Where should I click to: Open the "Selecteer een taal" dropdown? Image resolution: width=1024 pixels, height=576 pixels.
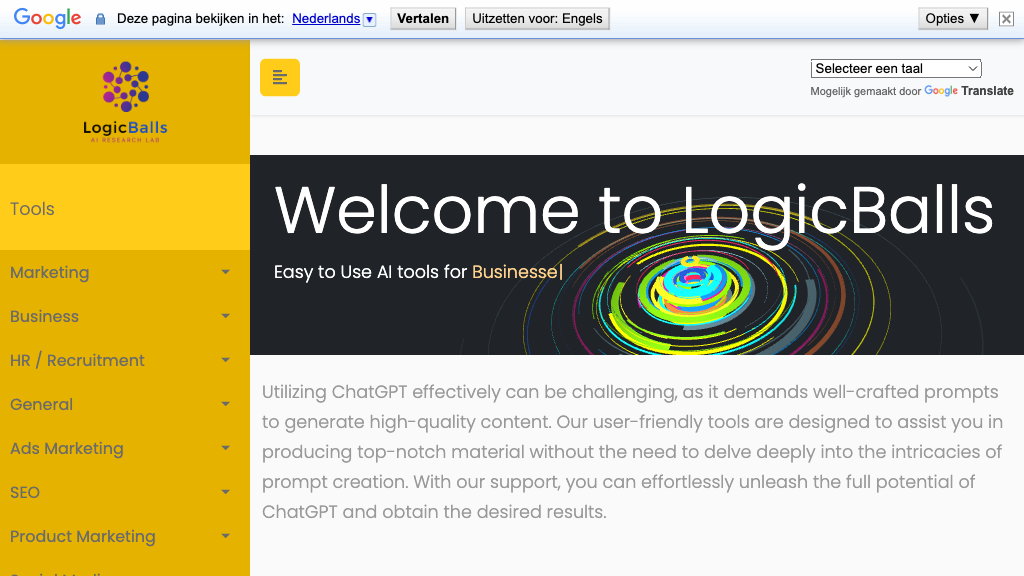895,68
